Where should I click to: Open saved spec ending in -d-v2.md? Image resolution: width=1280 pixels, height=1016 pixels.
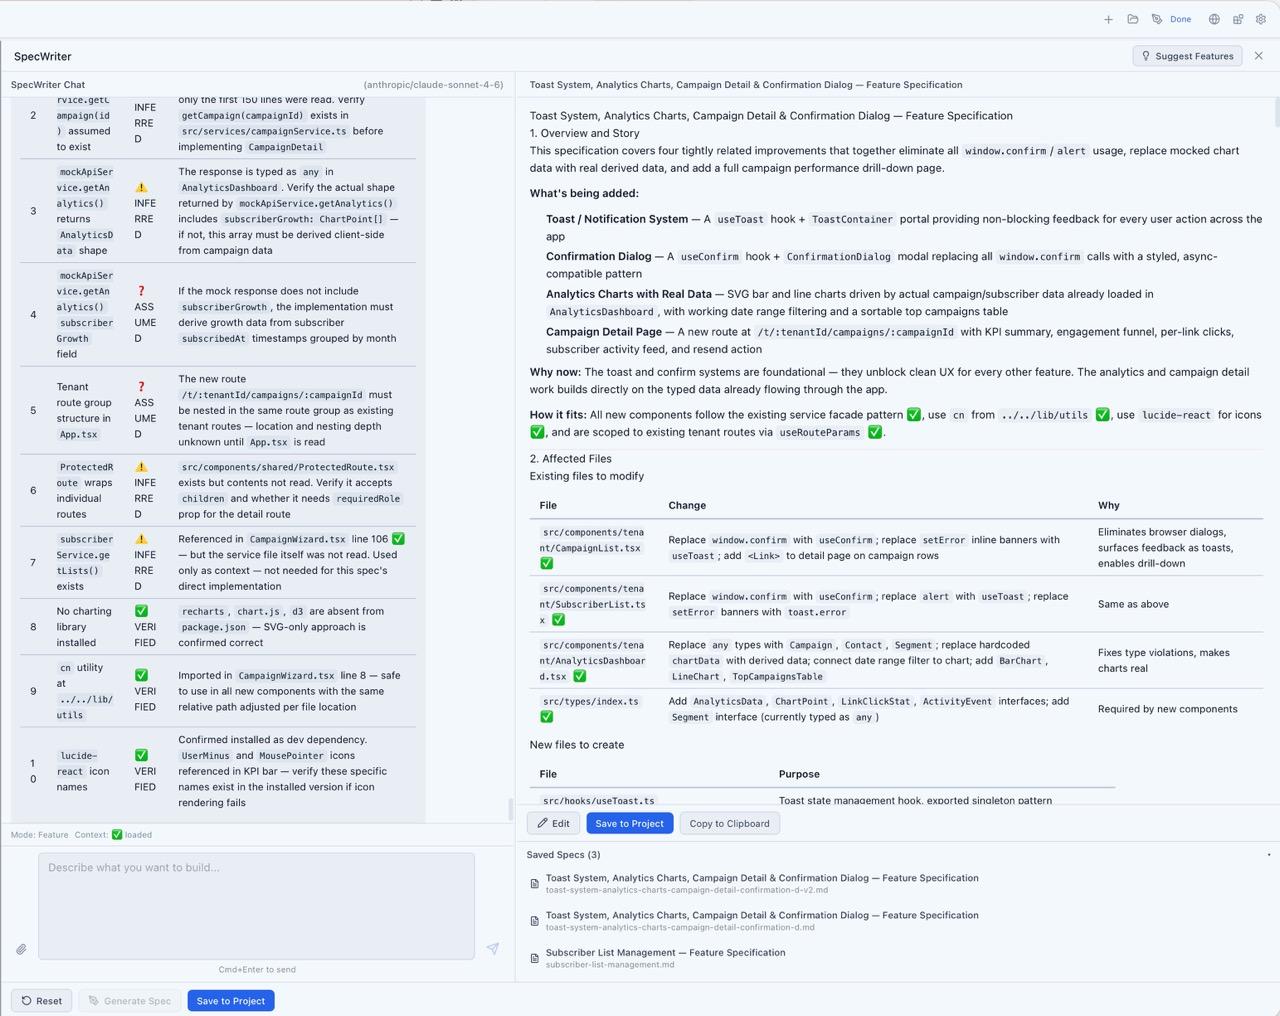pos(762,883)
